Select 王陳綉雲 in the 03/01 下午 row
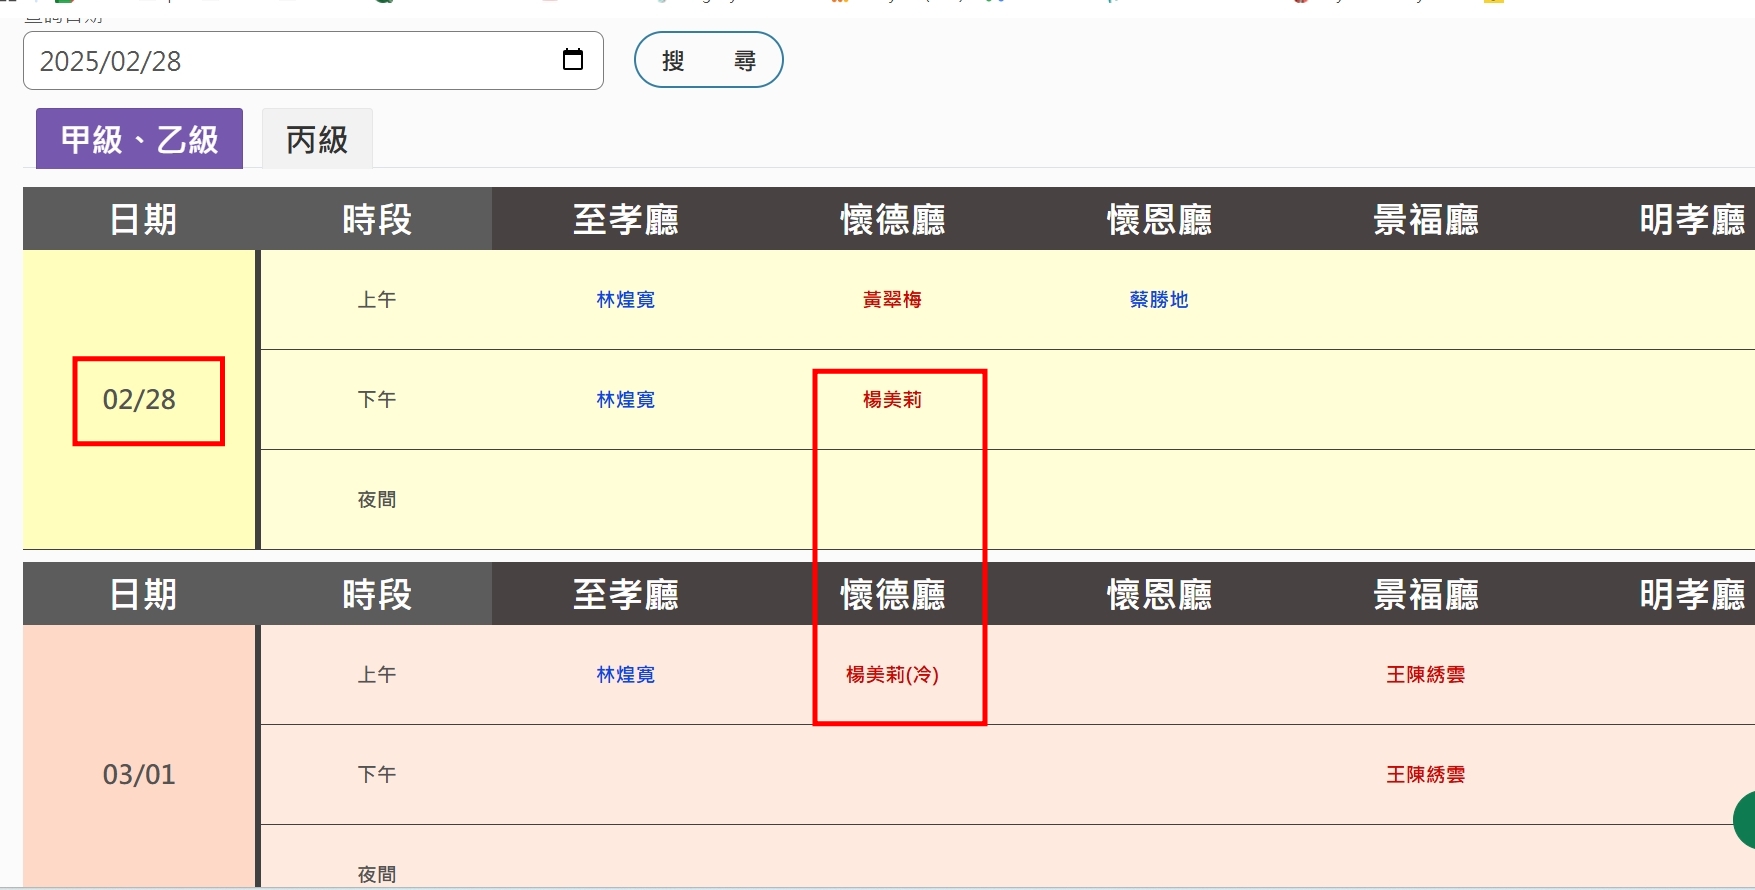Viewport: 1755px width, 890px height. click(1425, 775)
